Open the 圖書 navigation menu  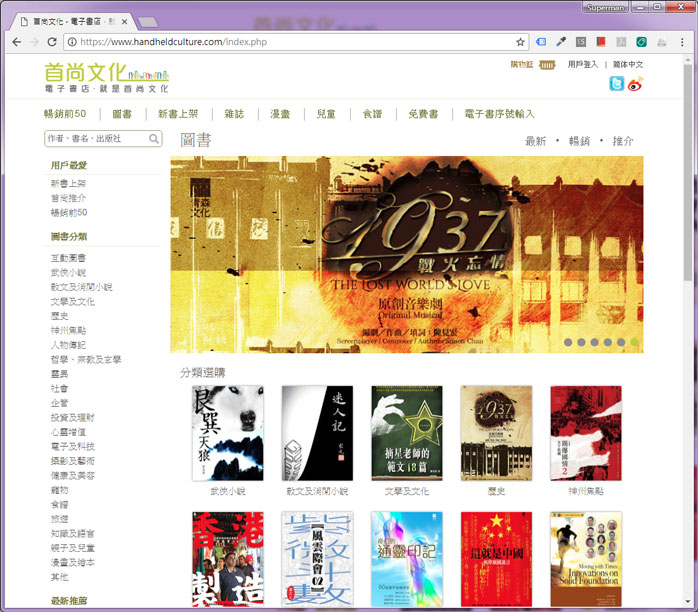[x=122, y=114]
